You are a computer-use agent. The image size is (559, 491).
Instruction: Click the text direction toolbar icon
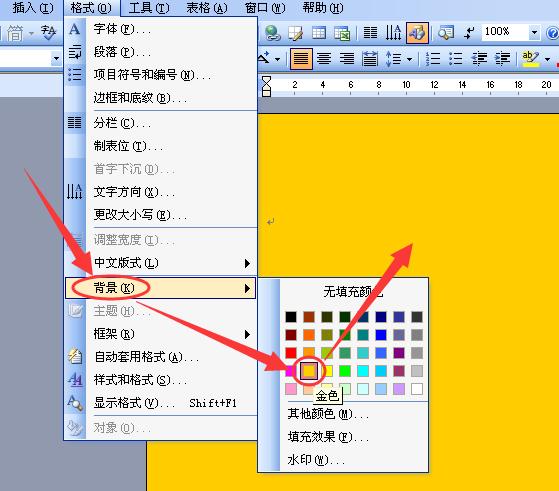click(393, 33)
